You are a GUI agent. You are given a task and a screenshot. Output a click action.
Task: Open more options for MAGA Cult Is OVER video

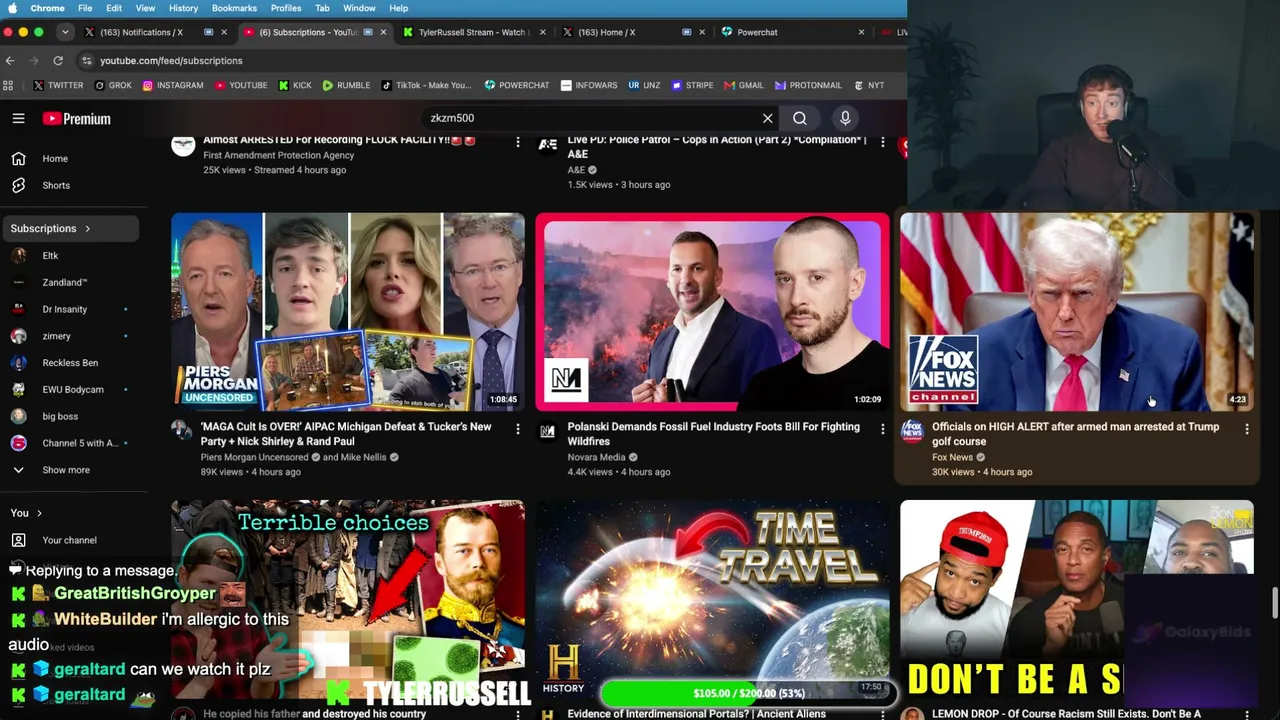click(517, 429)
